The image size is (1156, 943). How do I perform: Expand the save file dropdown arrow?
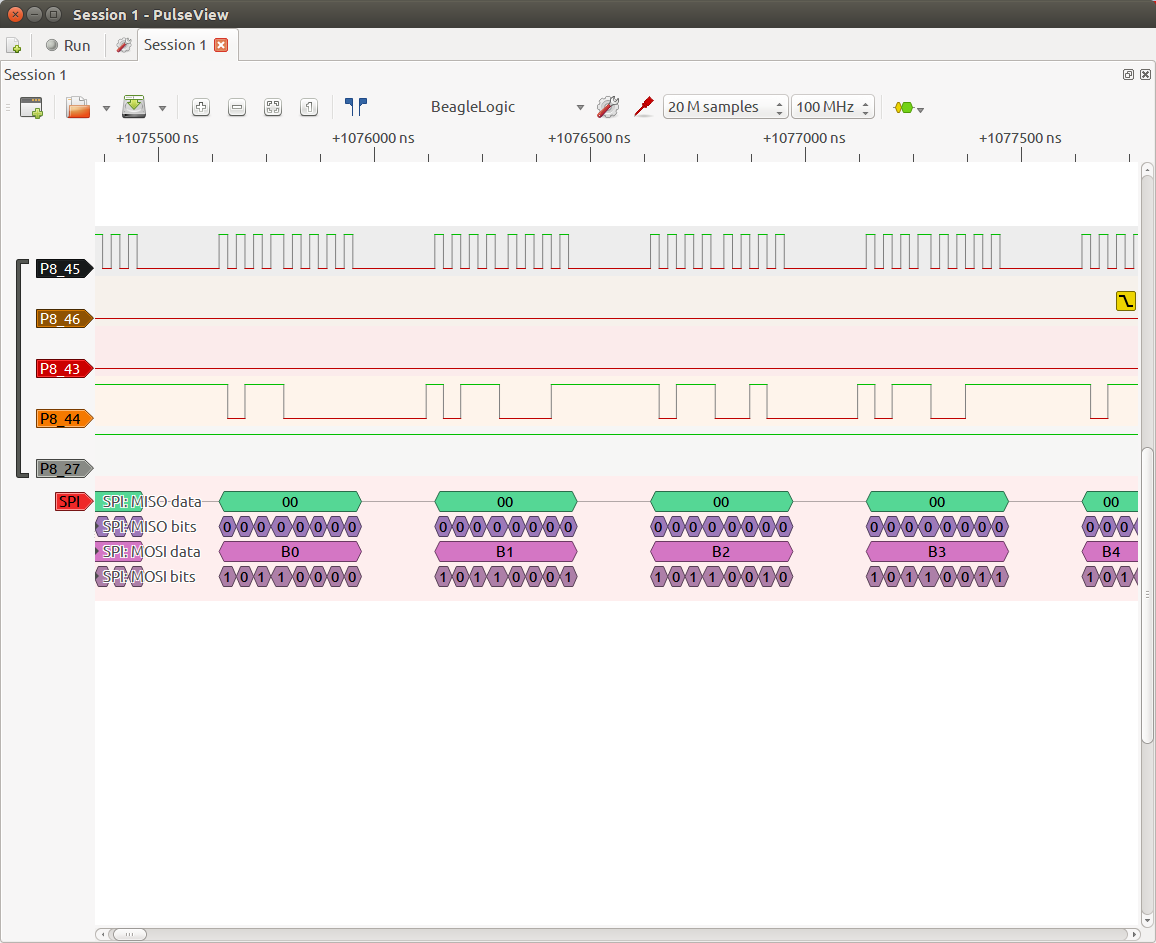(x=162, y=108)
